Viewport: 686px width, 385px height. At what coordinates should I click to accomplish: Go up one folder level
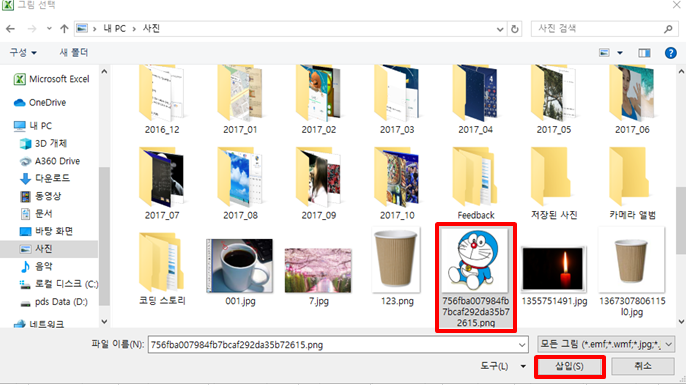[64, 29]
